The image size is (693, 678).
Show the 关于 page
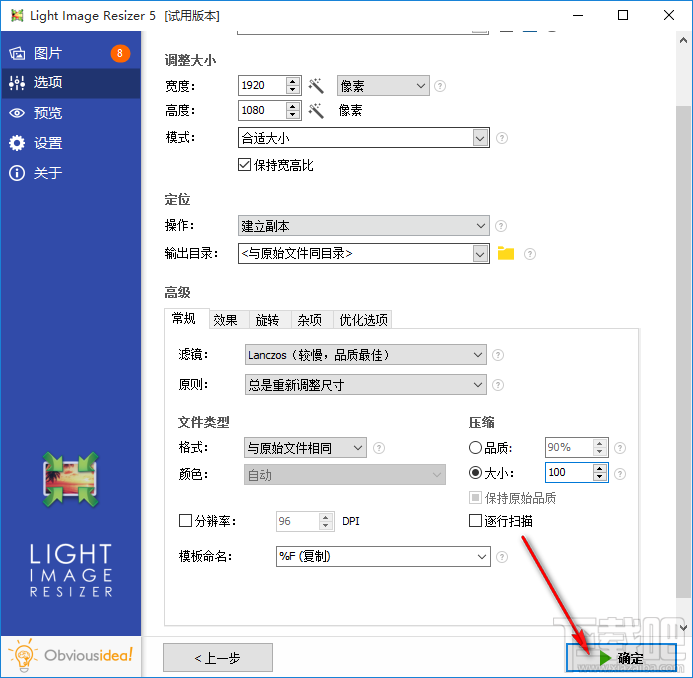click(71, 173)
